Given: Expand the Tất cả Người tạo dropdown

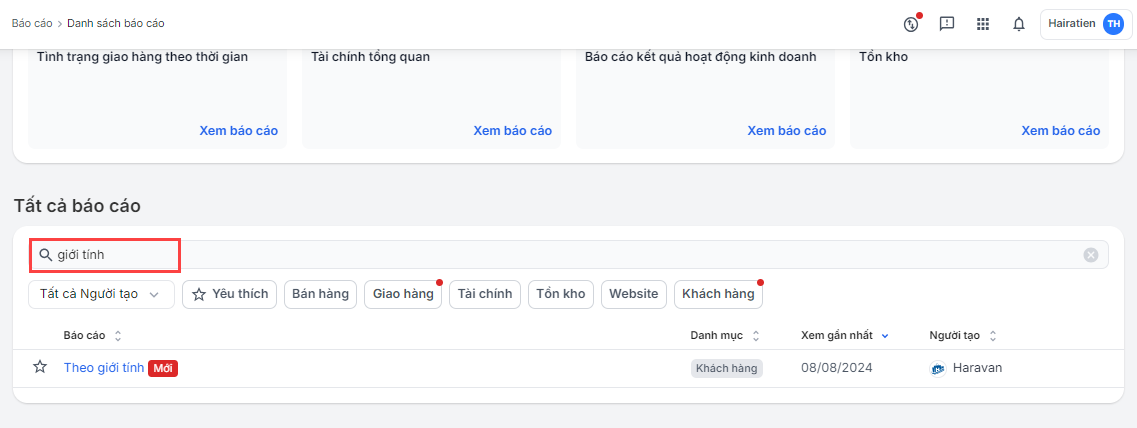Looking at the screenshot, I should 100,294.
